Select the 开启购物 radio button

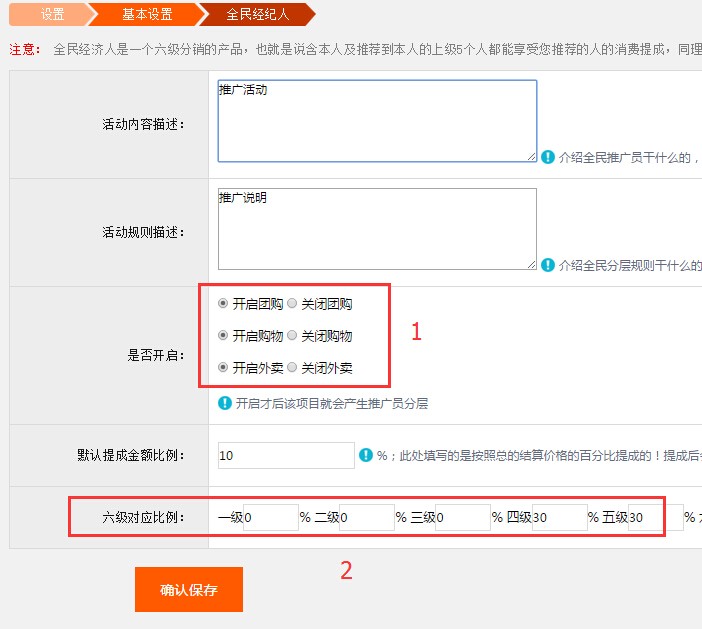(x=223, y=335)
